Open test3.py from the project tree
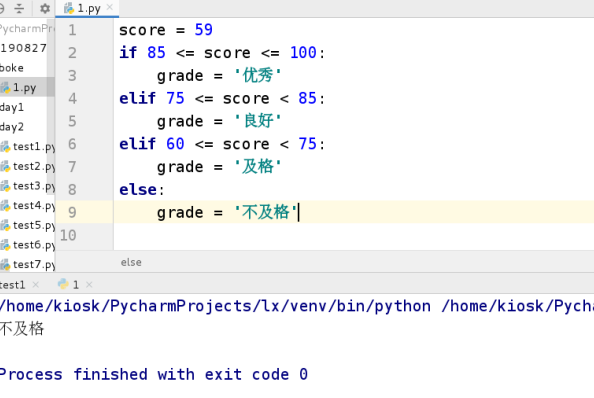The width and height of the screenshot is (594, 398). 34,186
